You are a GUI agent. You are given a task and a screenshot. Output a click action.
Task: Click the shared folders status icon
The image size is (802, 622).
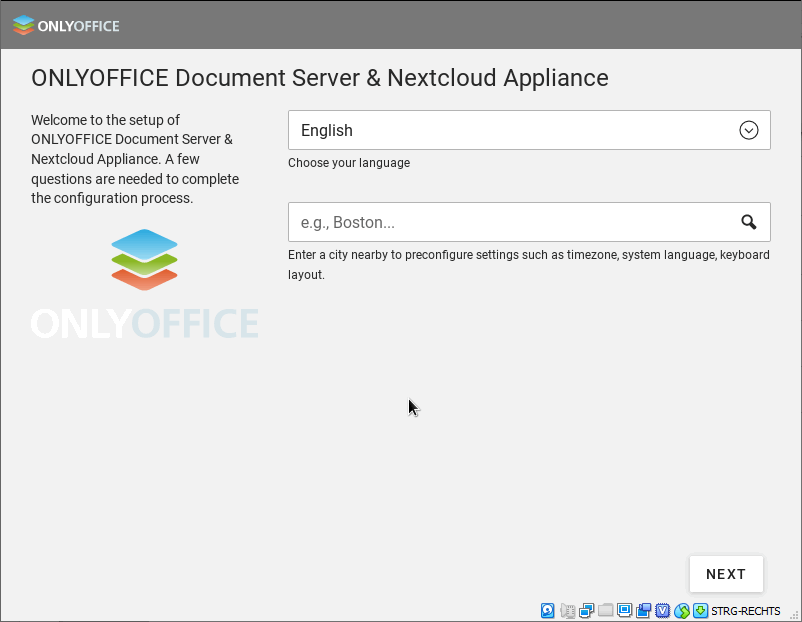coord(606,611)
